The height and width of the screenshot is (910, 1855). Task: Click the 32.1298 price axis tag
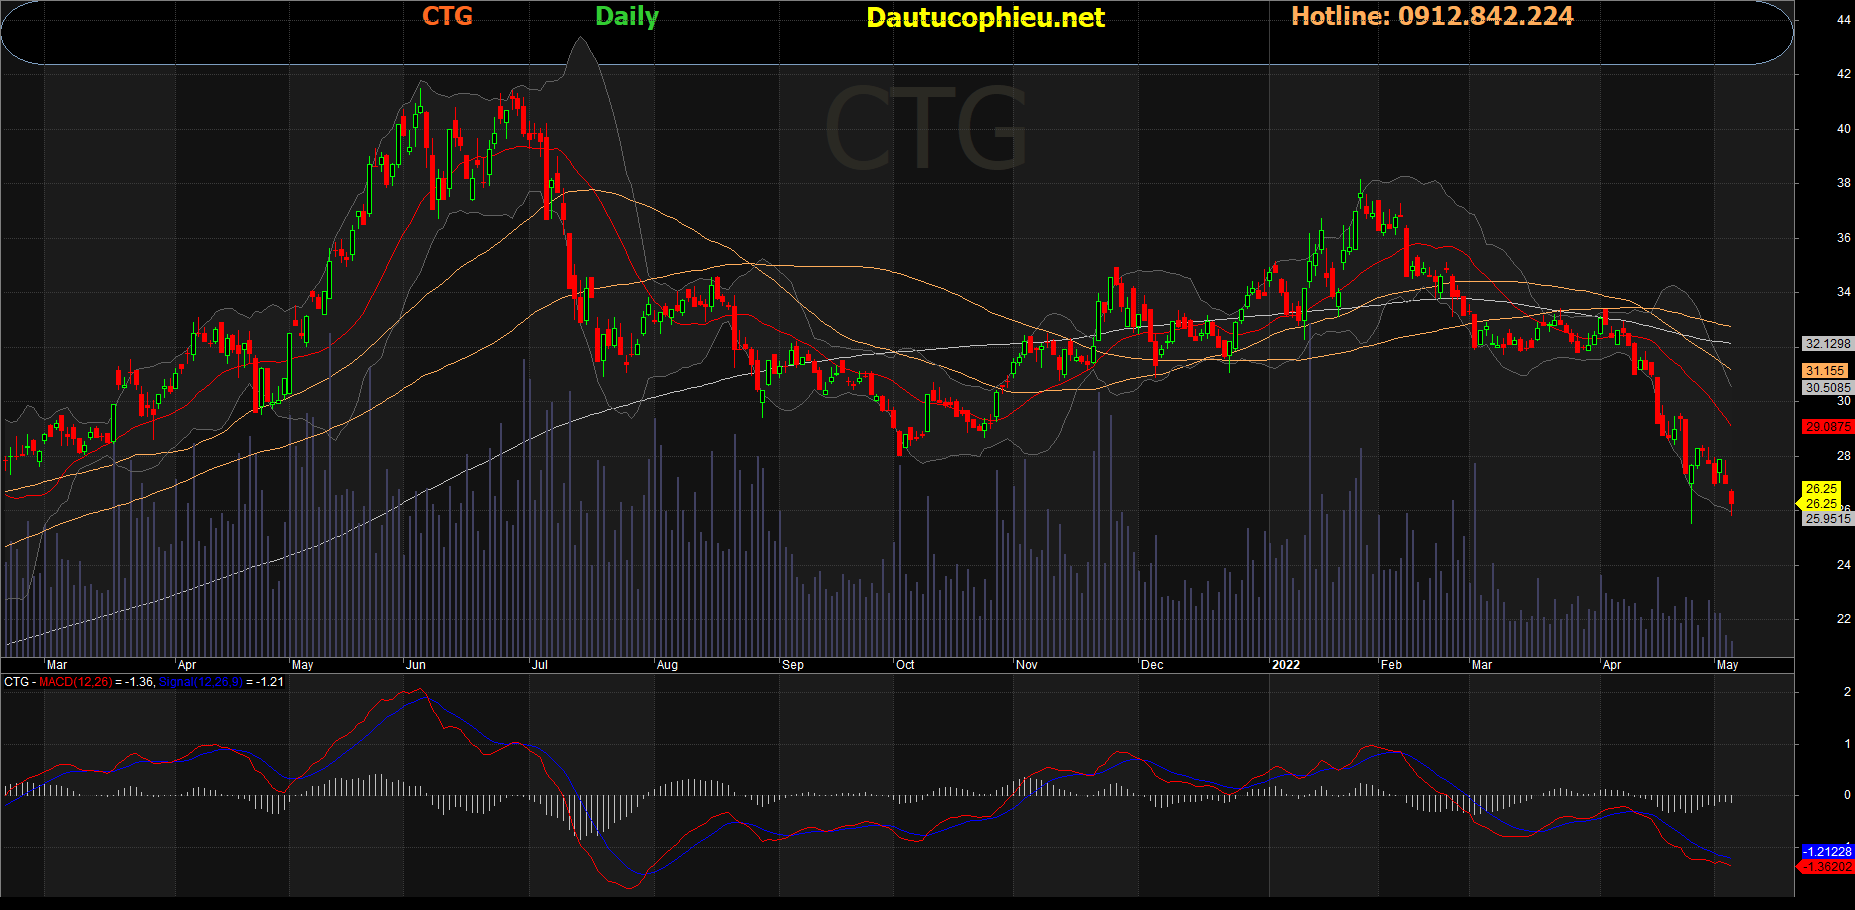pyautogui.click(x=1828, y=344)
